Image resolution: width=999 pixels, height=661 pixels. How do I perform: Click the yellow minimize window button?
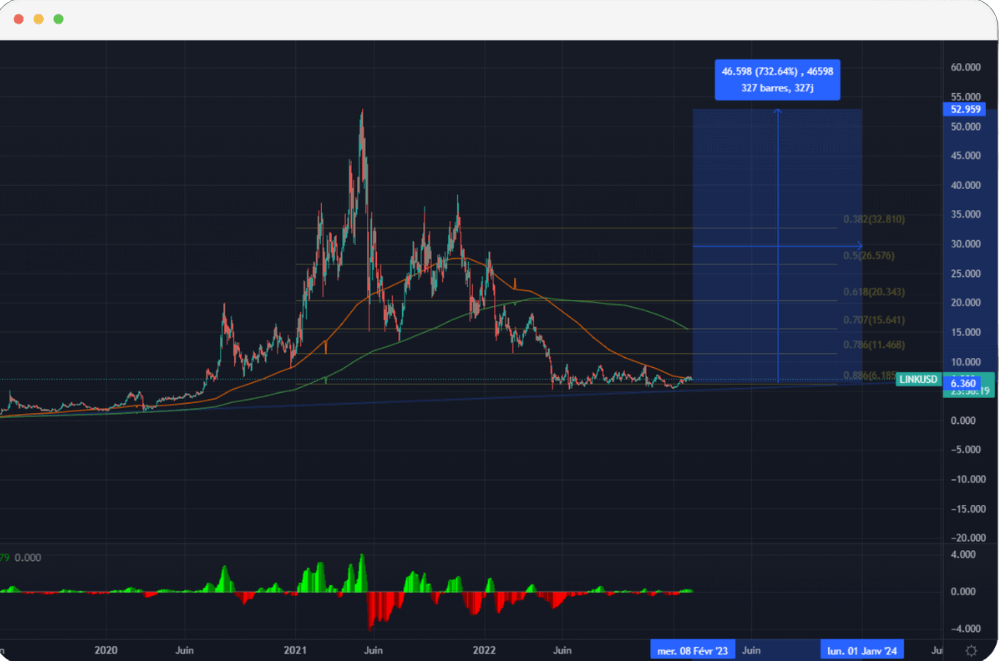pyautogui.click(x=38, y=19)
